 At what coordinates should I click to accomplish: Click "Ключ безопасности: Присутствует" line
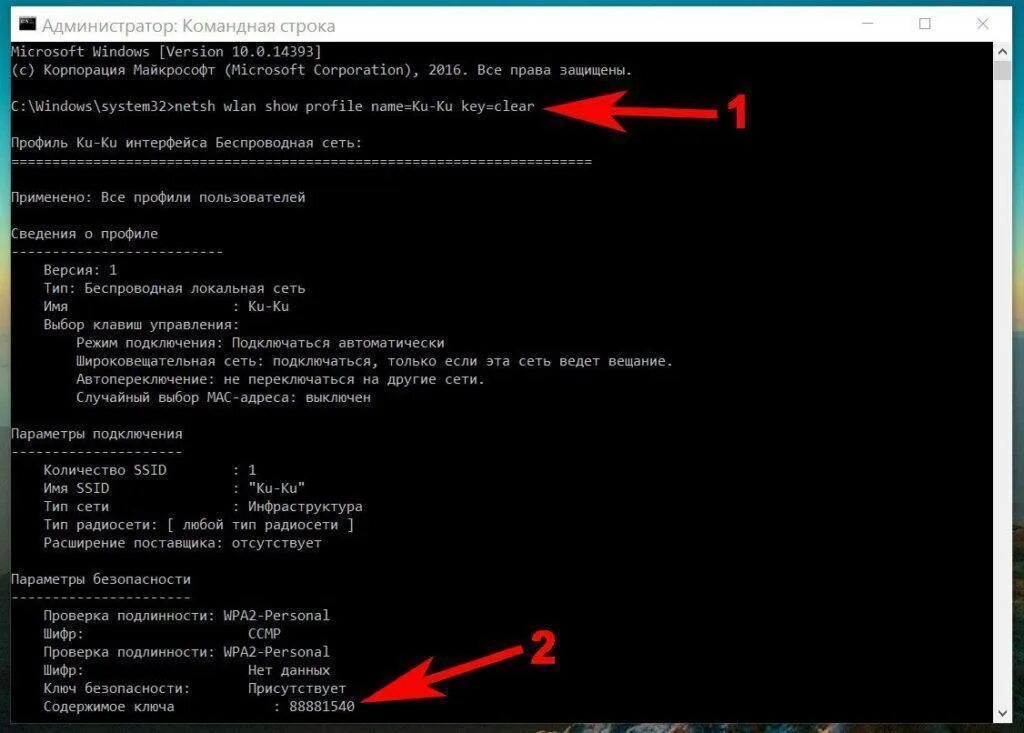click(x=195, y=689)
